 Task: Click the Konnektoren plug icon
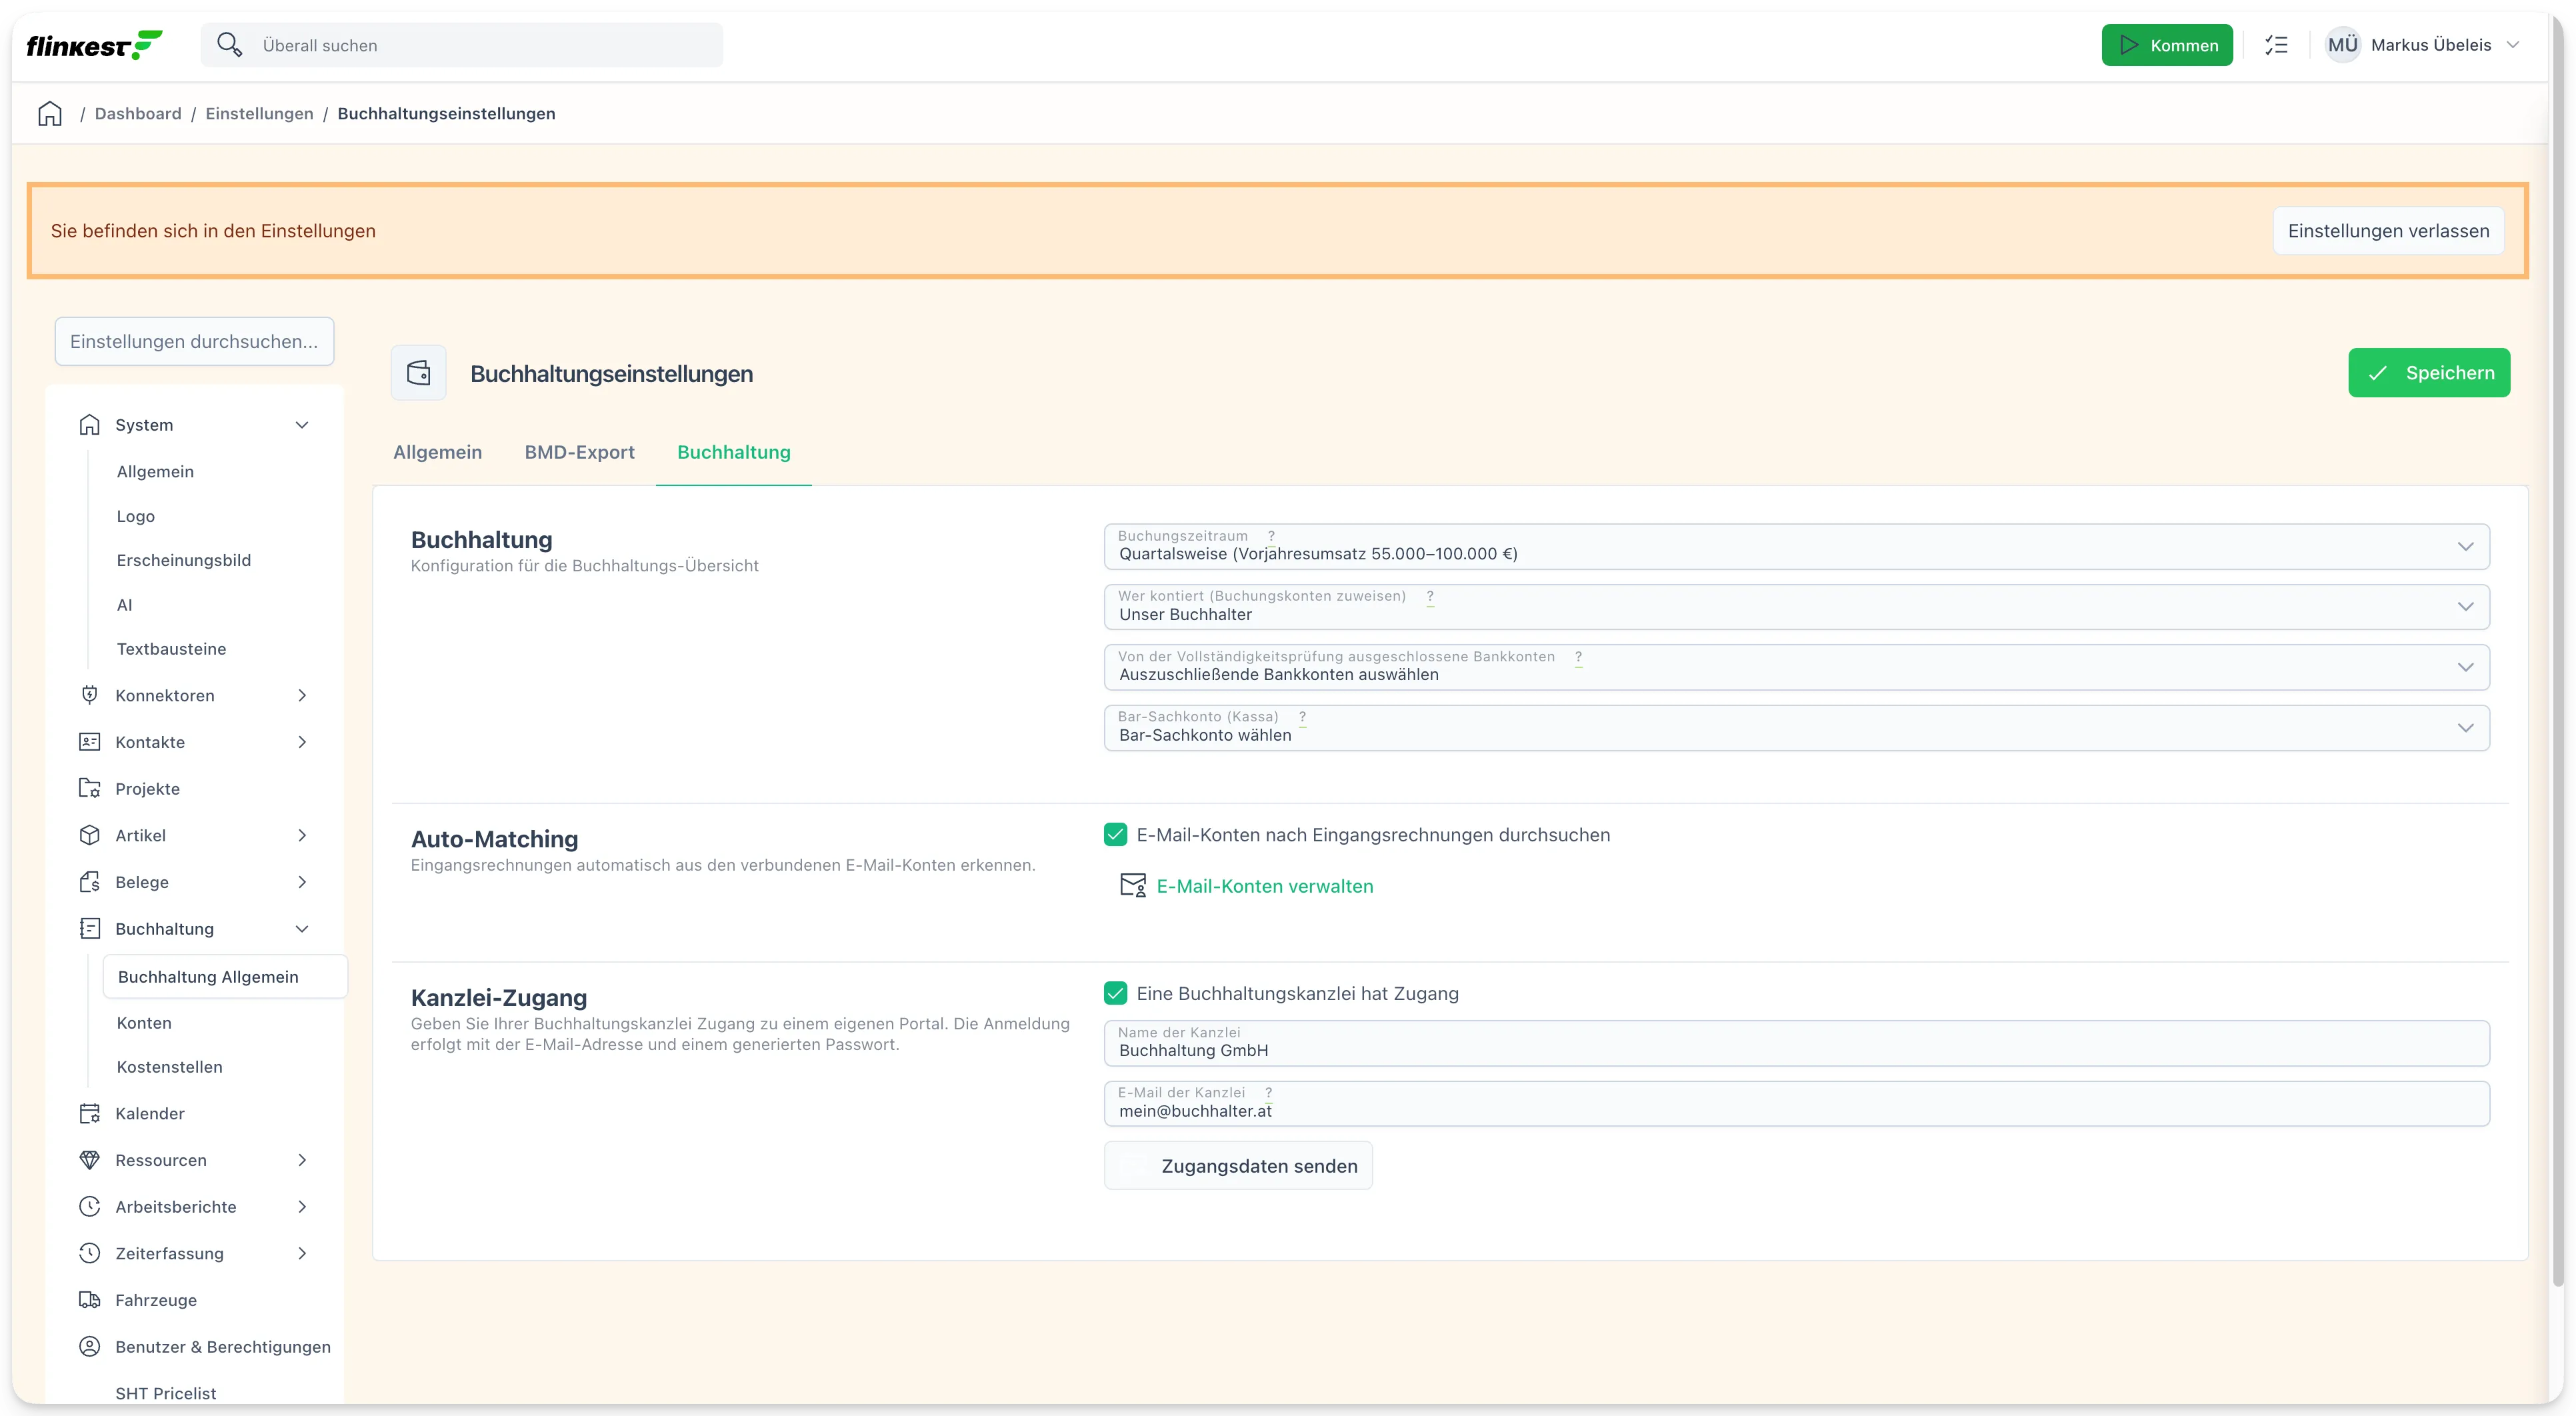(90, 695)
